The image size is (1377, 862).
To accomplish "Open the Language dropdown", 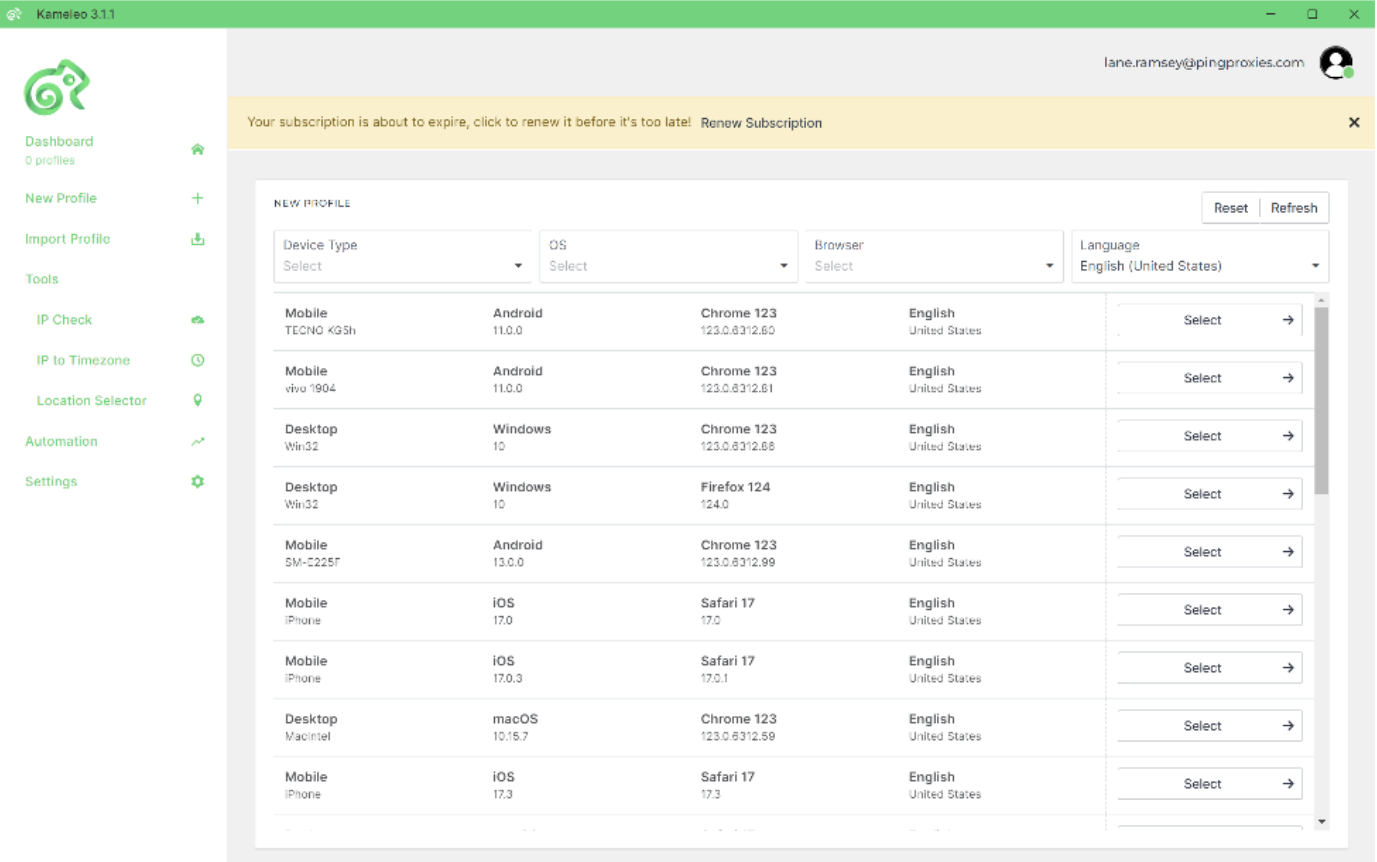I will coord(1200,256).
